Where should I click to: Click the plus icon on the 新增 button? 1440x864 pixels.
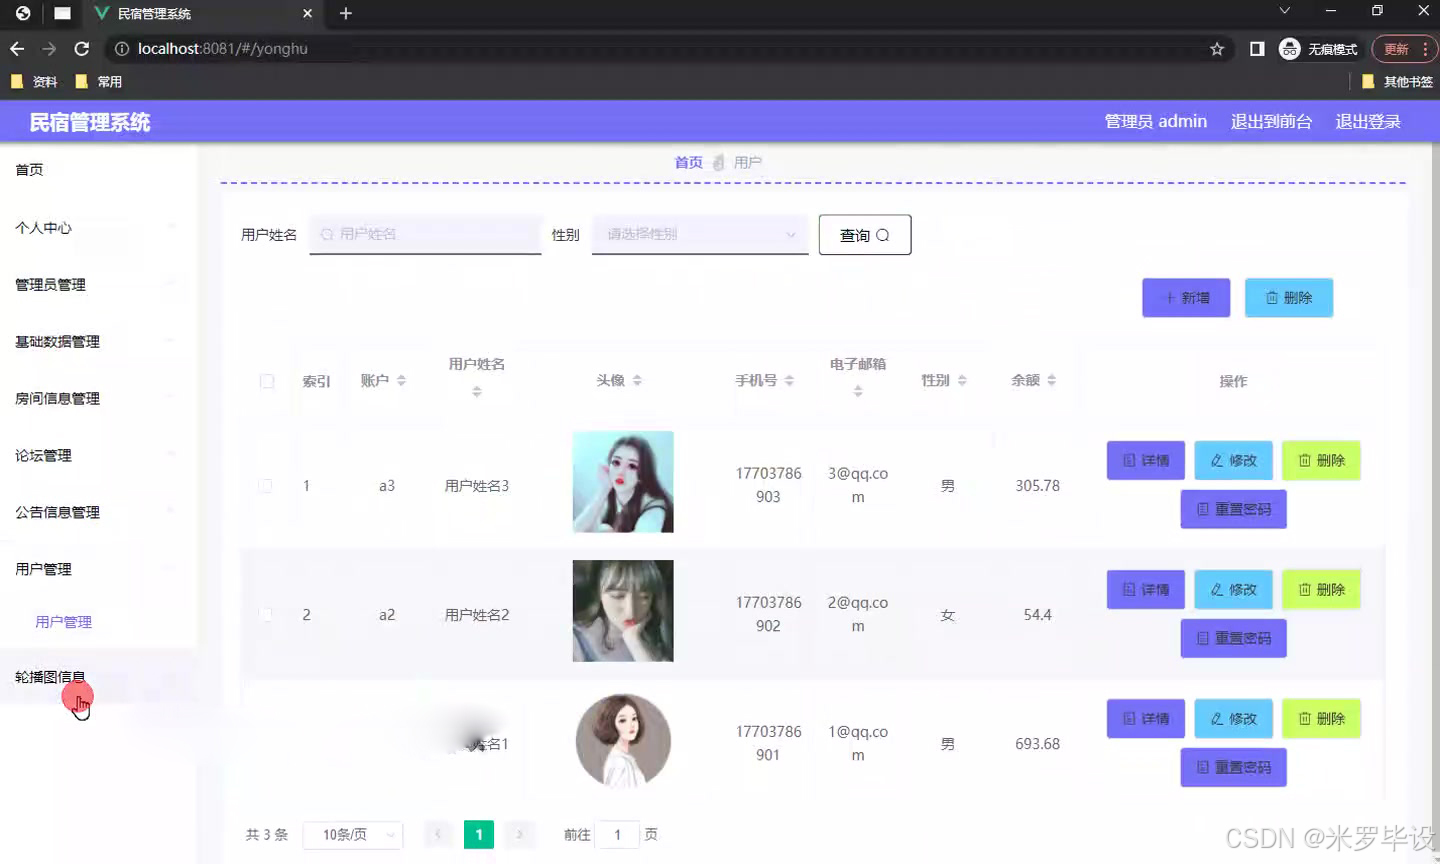point(1171,297)
